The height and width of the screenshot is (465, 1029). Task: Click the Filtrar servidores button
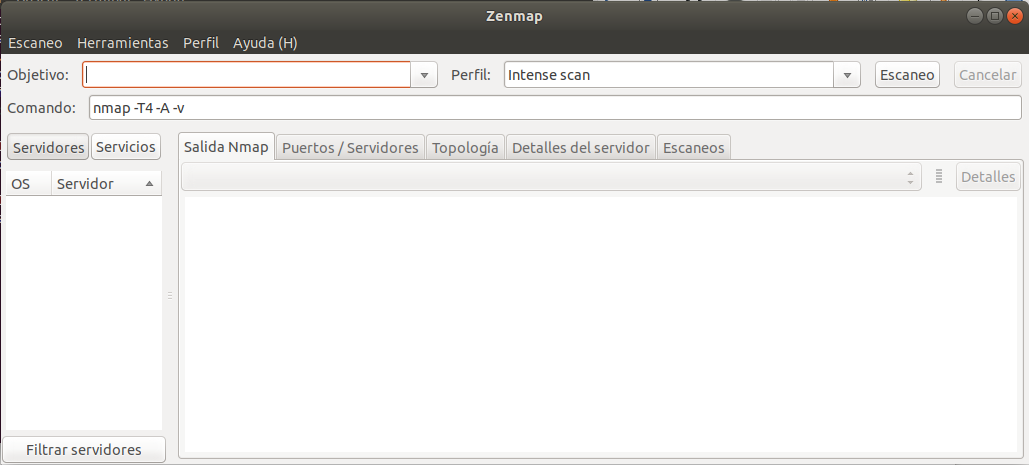83,450
